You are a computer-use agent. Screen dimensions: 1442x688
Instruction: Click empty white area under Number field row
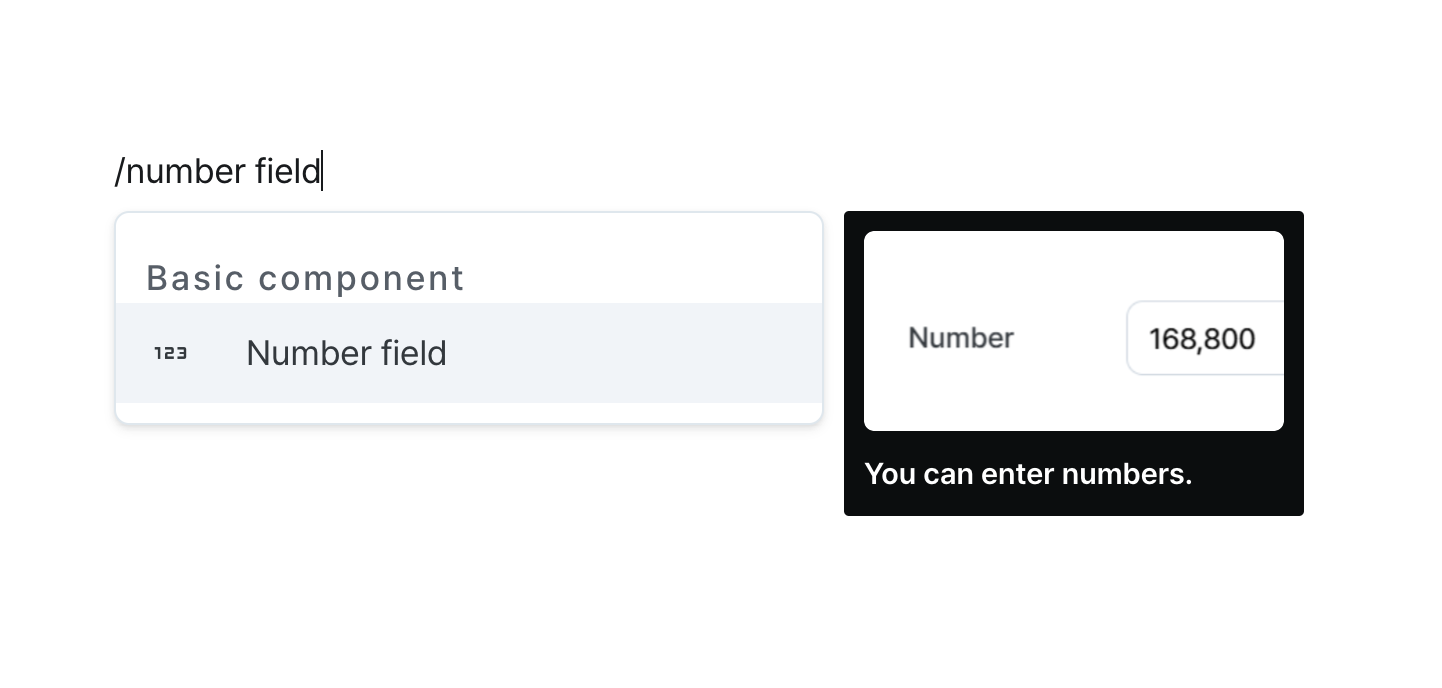click(x=469, y=412)
